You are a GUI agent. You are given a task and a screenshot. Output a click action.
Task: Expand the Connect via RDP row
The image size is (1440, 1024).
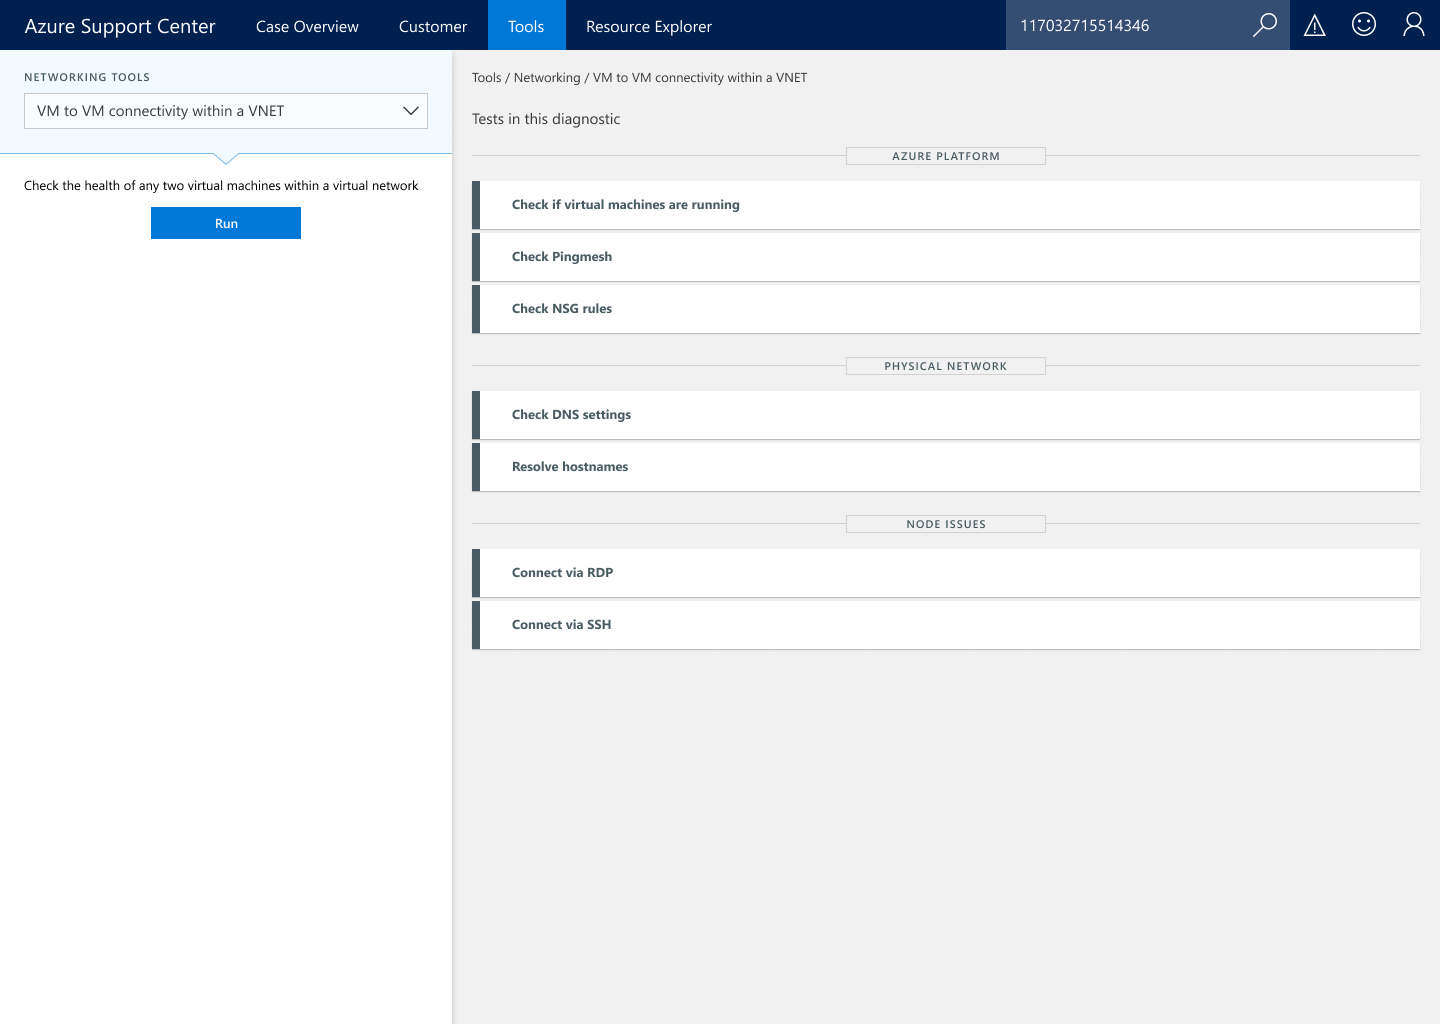click(x=946, y=573)
